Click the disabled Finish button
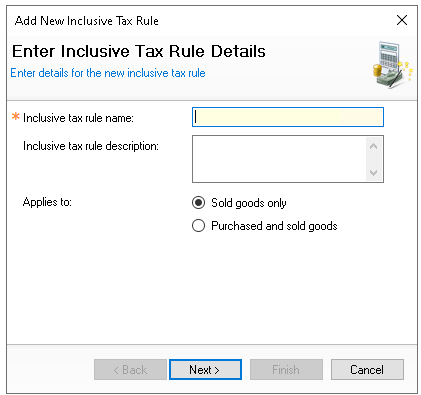Viewport: 421px width, 395px height. [x=286, y=369]
